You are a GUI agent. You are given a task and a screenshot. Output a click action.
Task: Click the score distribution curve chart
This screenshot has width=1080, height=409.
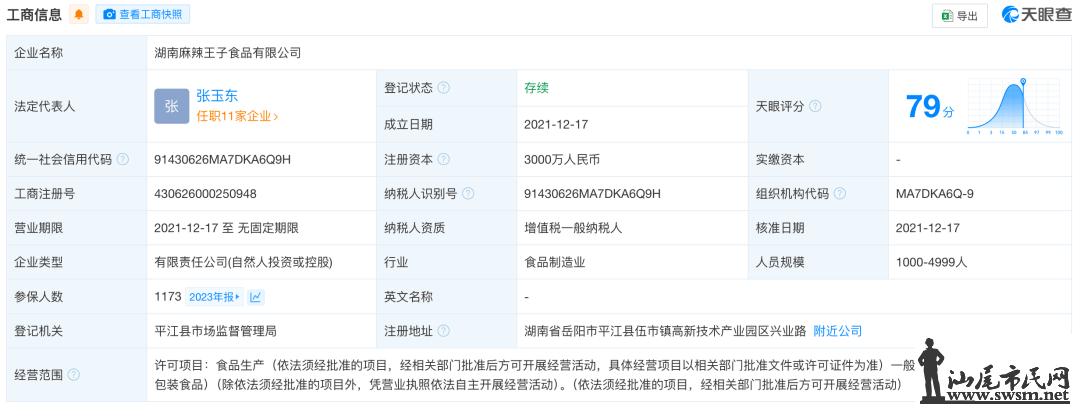point(1015,105)
